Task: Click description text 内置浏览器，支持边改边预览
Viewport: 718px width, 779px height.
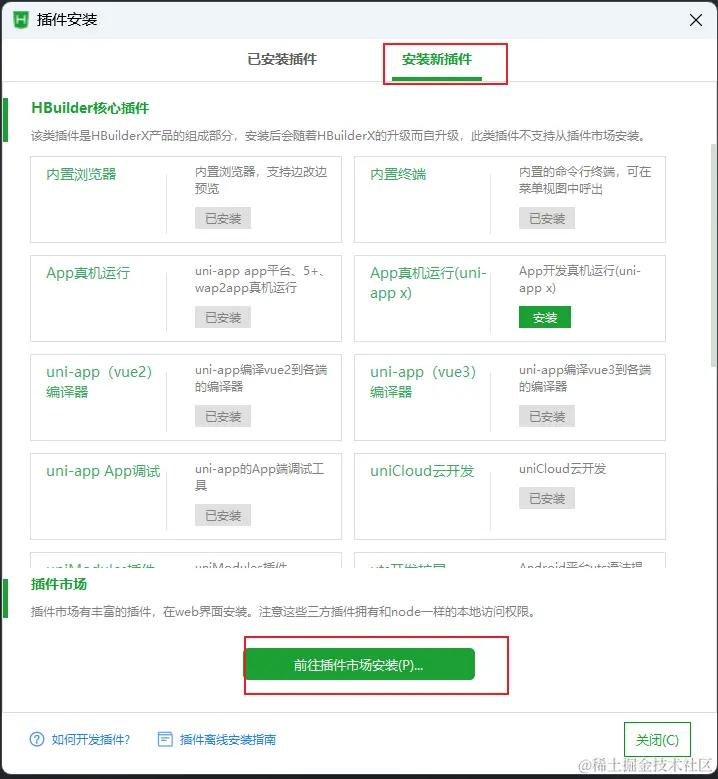Action: (261, 180)
